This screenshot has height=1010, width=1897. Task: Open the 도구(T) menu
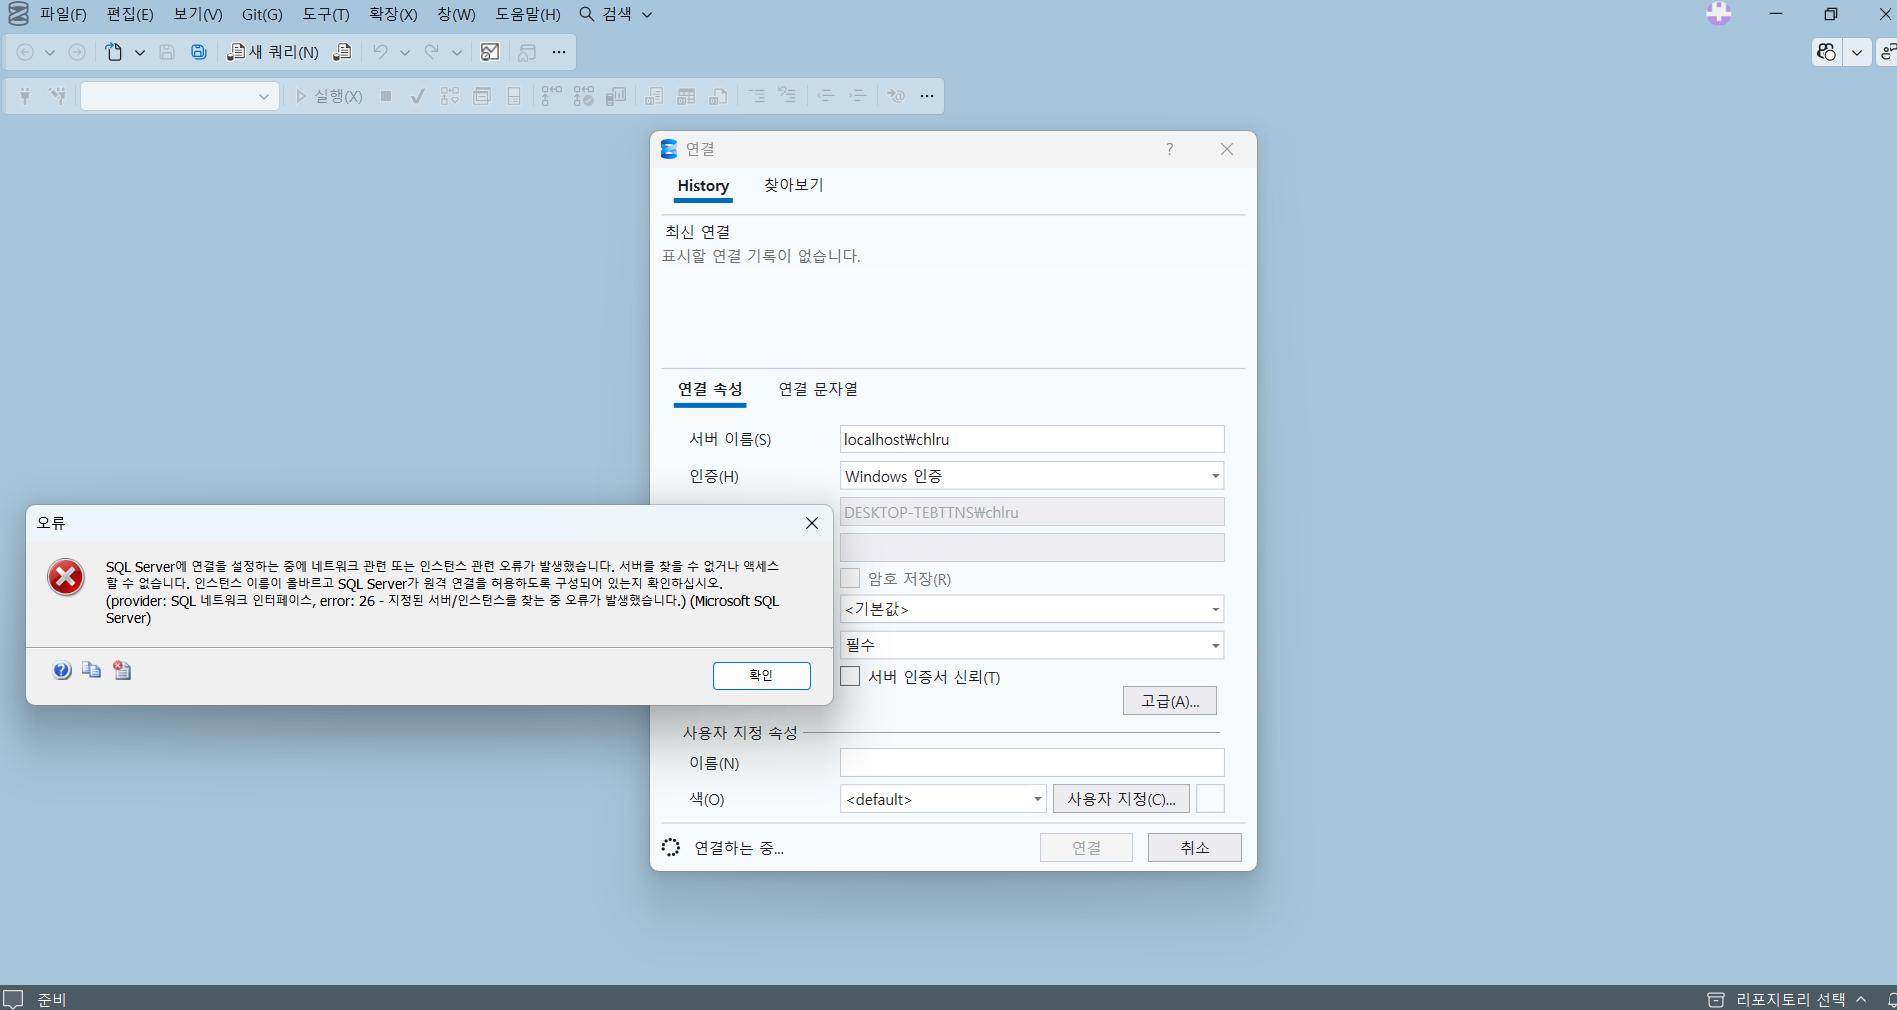click(326, 14)
